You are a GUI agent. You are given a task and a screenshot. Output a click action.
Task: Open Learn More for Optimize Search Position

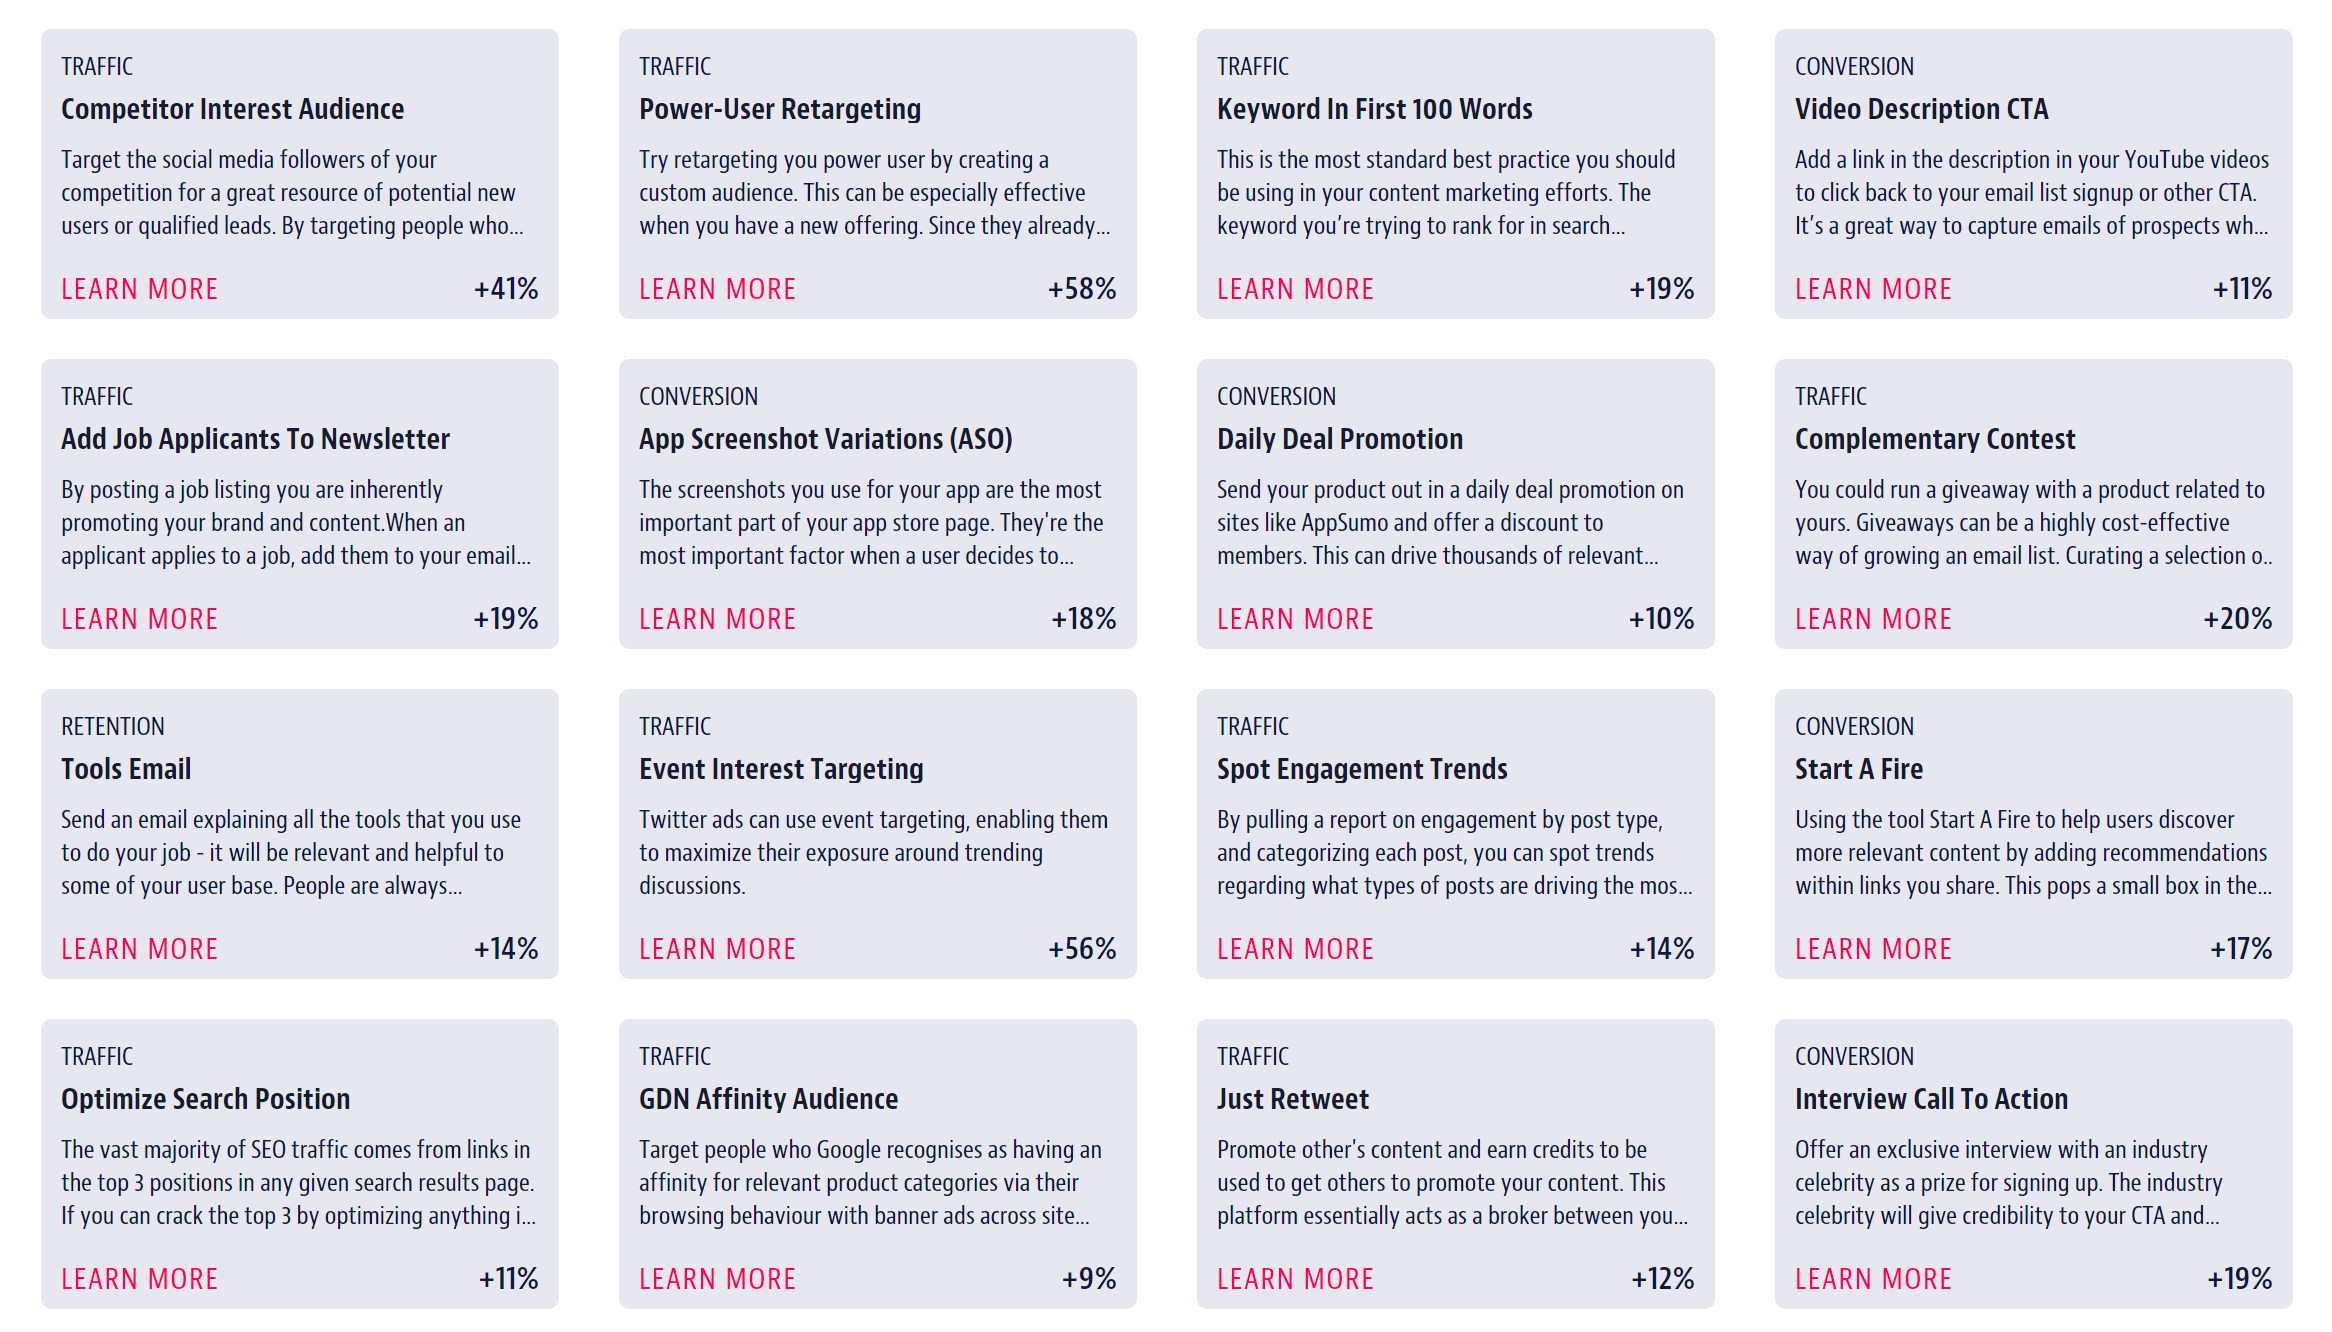pos(139,1279)
